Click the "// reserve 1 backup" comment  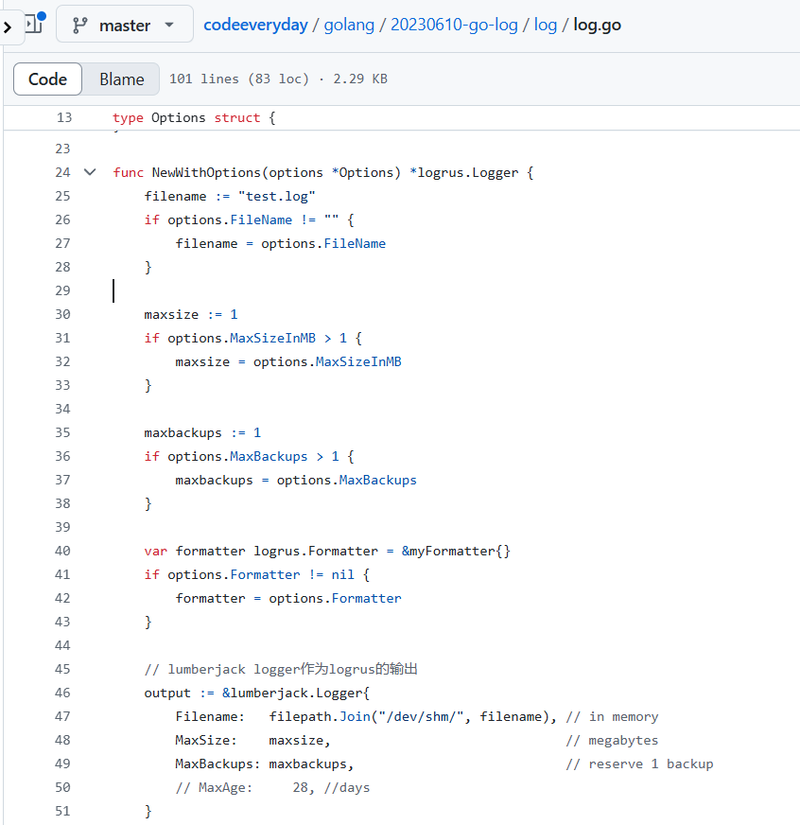pos(639,764)
